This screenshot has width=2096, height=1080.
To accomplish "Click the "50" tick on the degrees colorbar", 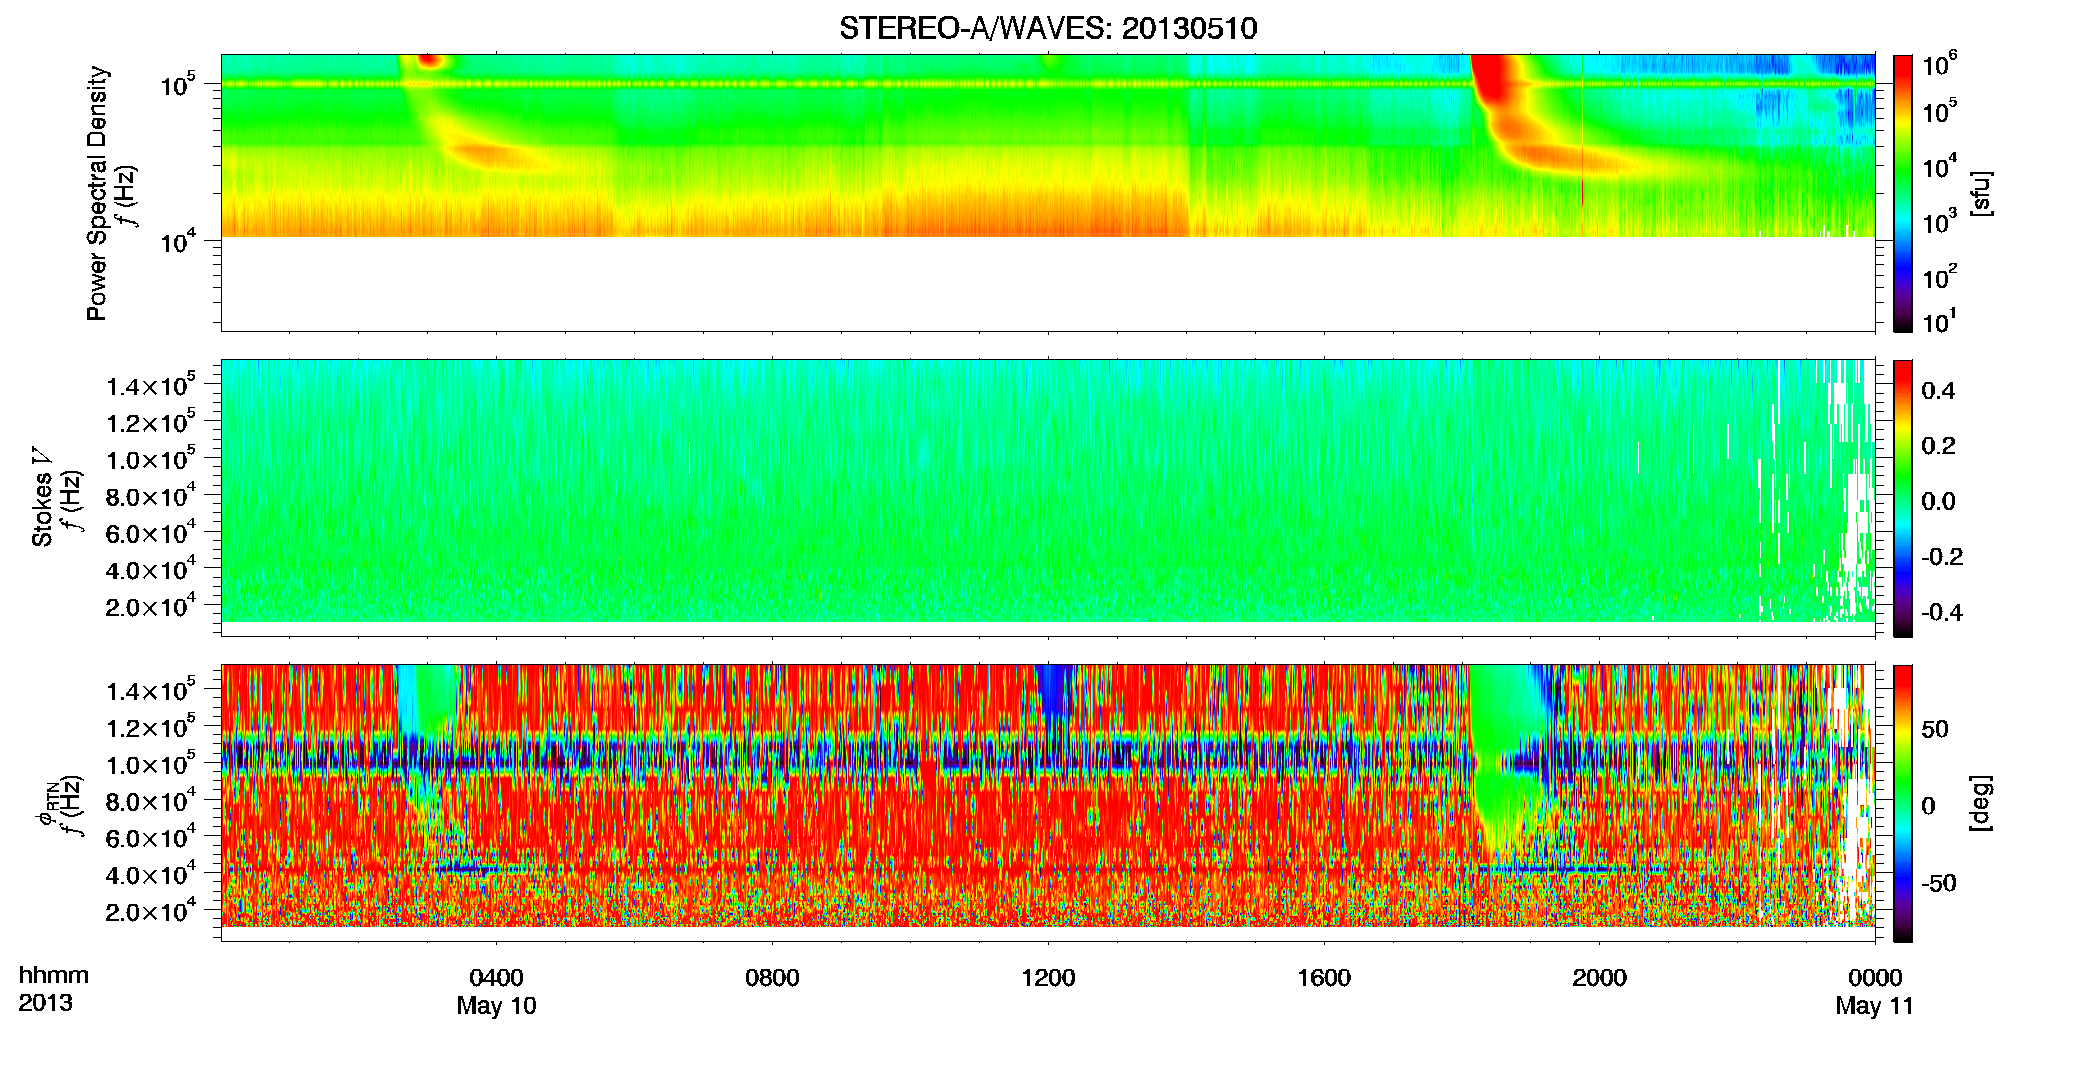I will tap(1934, 729).
